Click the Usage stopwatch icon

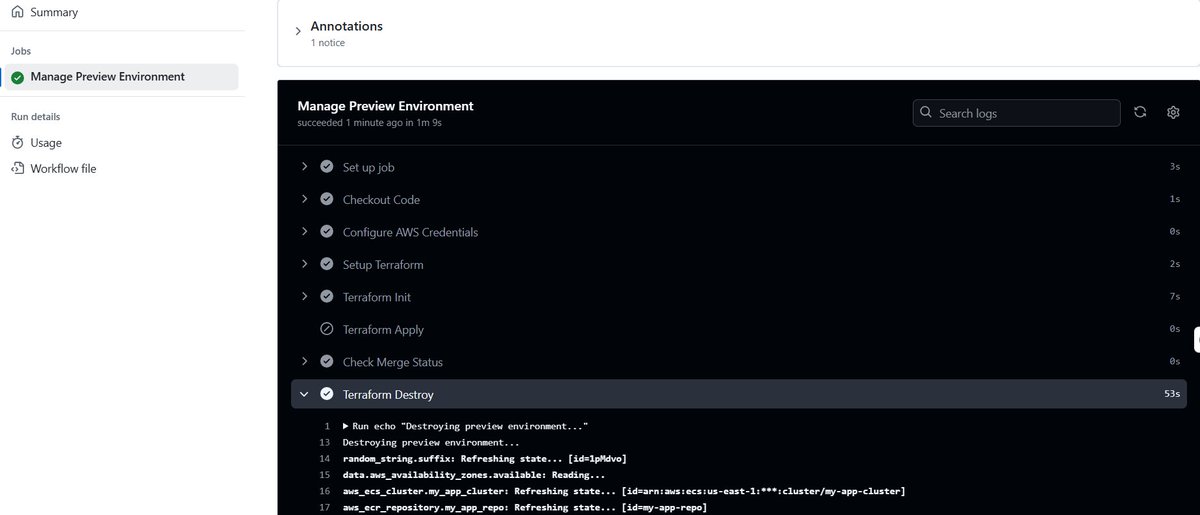(x=17, y=143)
